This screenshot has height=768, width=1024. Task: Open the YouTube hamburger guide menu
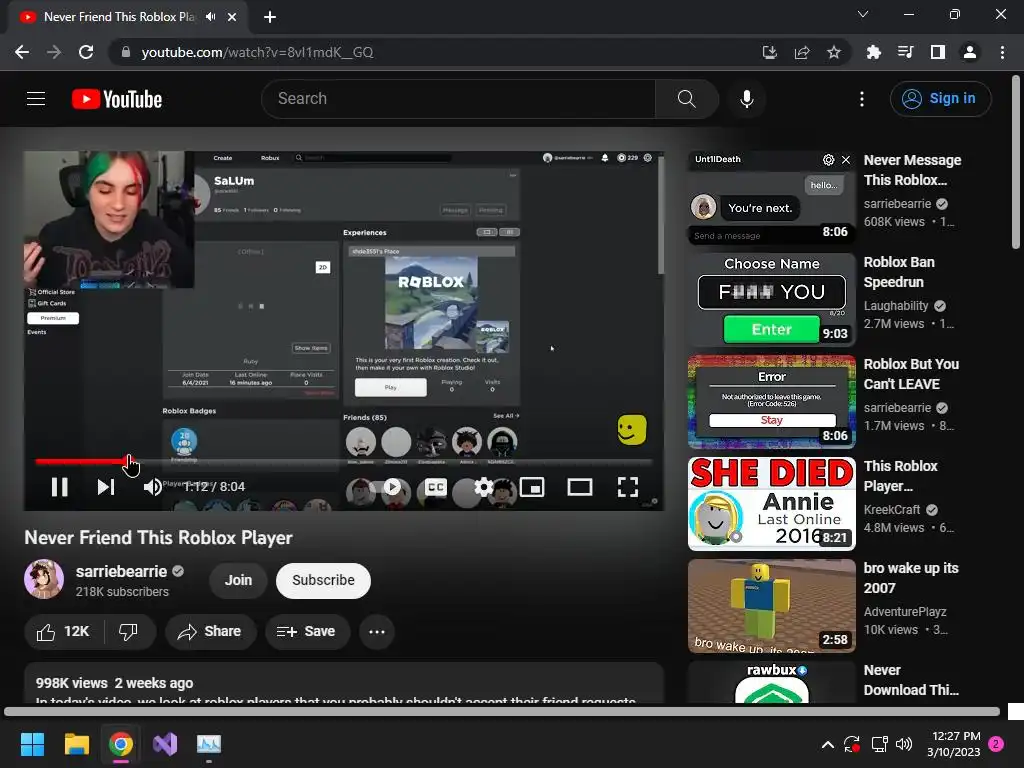coord(36,99)
